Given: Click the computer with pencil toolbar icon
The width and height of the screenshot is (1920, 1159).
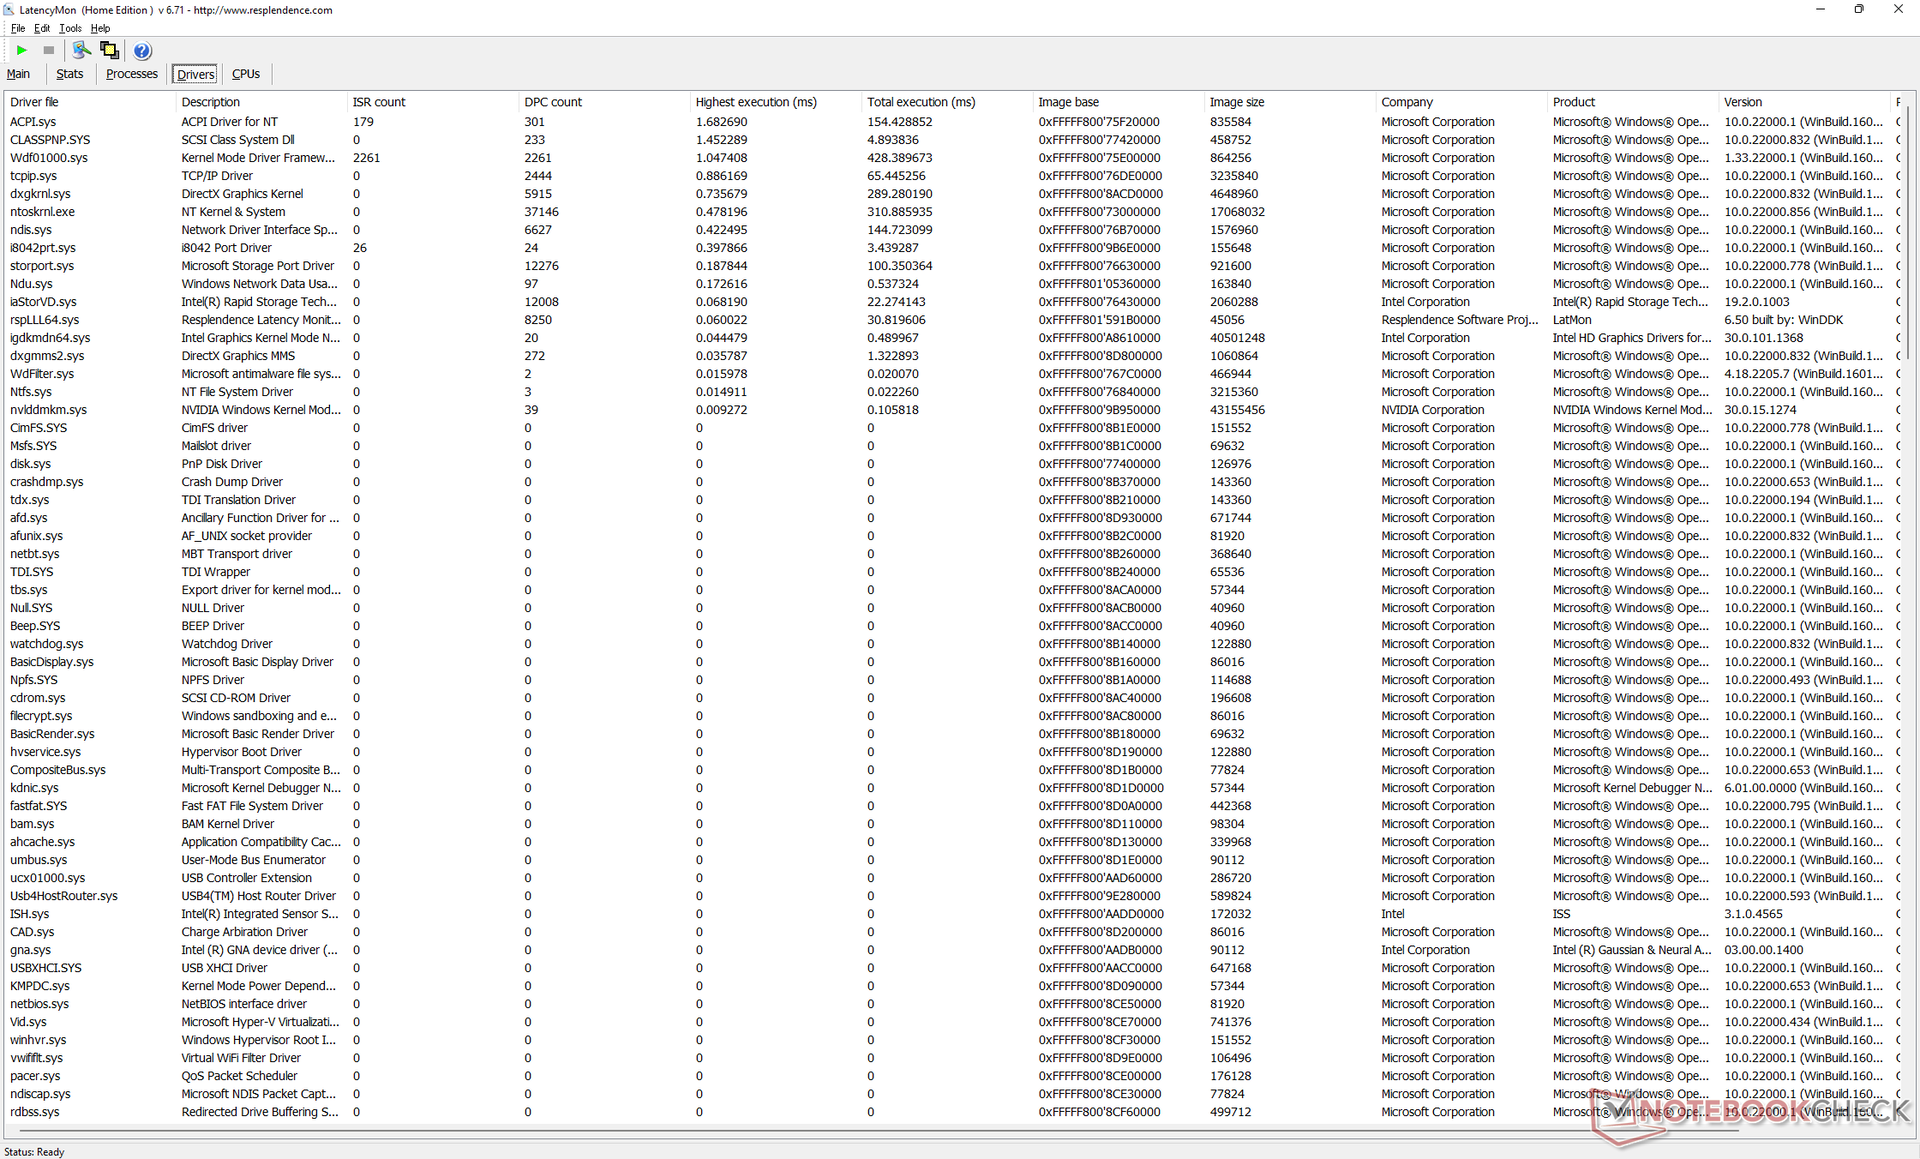Looking at the screenshot, I should (81, 50).
